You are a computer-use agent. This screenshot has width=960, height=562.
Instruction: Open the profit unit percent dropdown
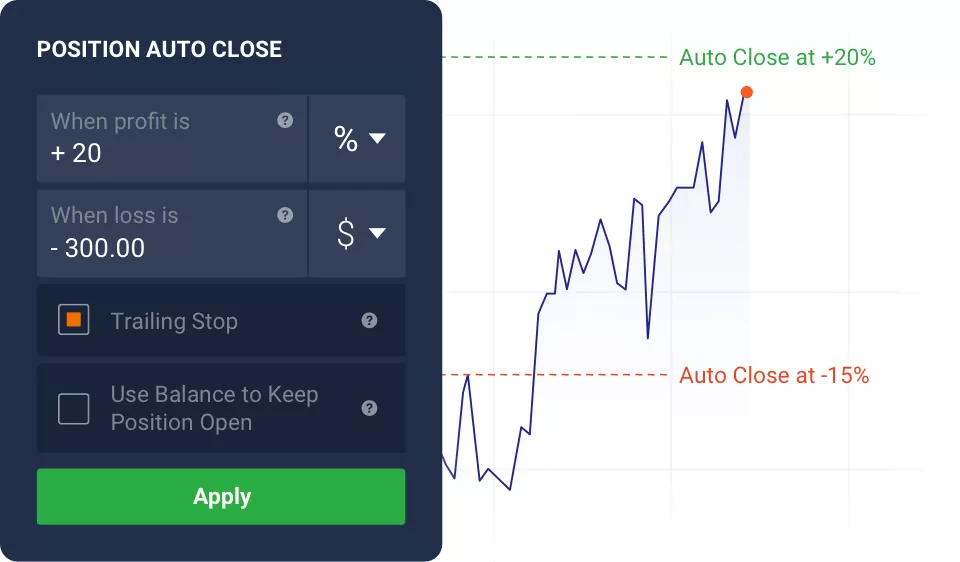tap(357, 139)
